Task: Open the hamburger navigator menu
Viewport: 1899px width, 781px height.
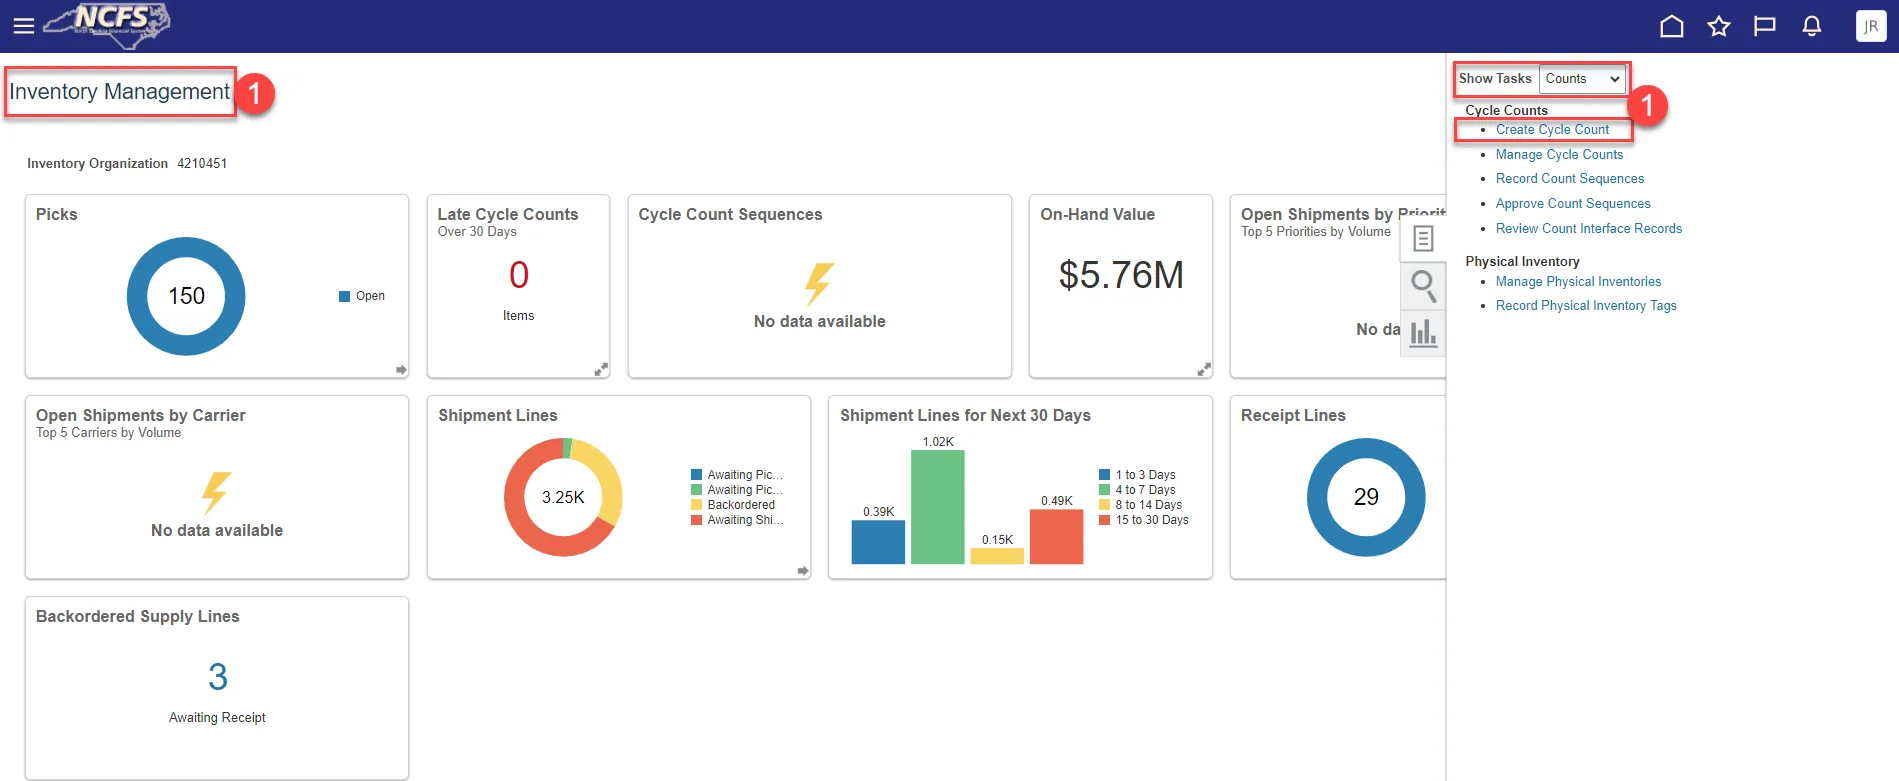Action: (23, 26)
